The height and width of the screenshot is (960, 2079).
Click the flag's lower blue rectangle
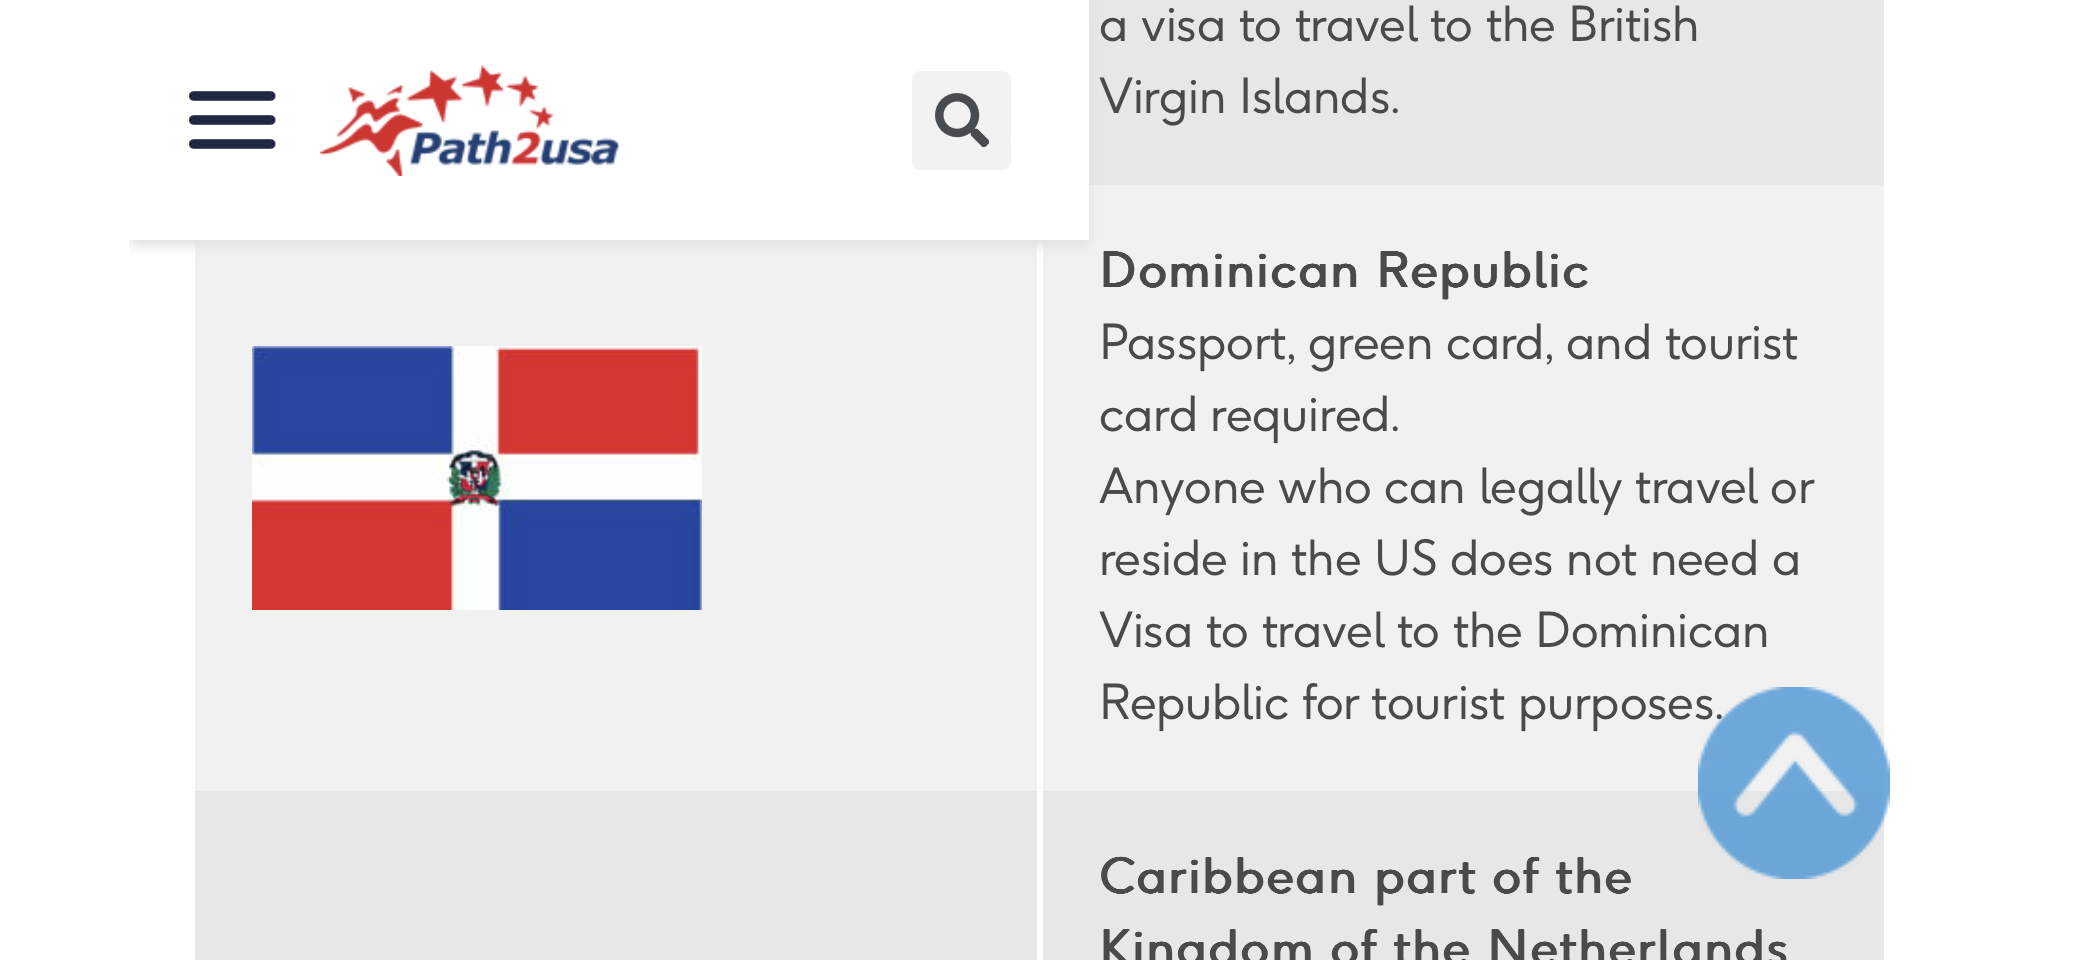click(x=600, y=556)
